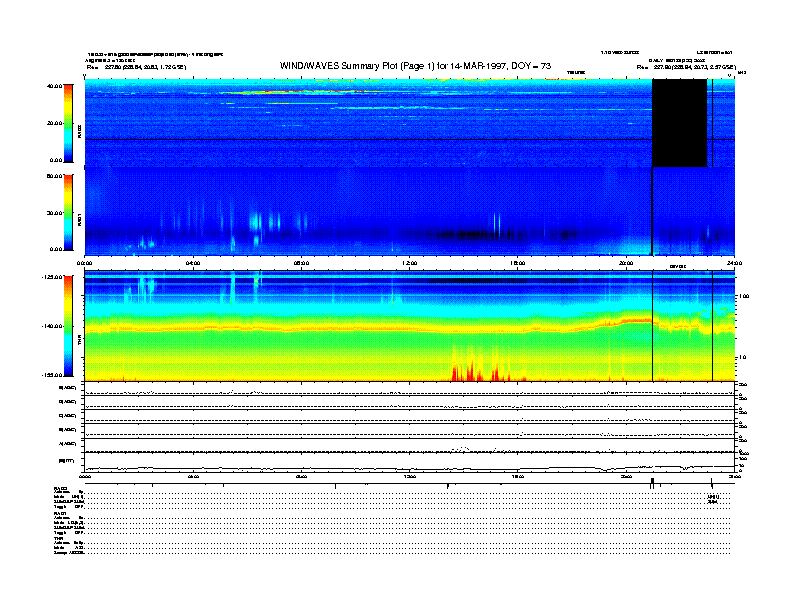This screenshot has height=612, width=792.
Task: Click the RAD2 intensity color bar
Action: point(68,123)
